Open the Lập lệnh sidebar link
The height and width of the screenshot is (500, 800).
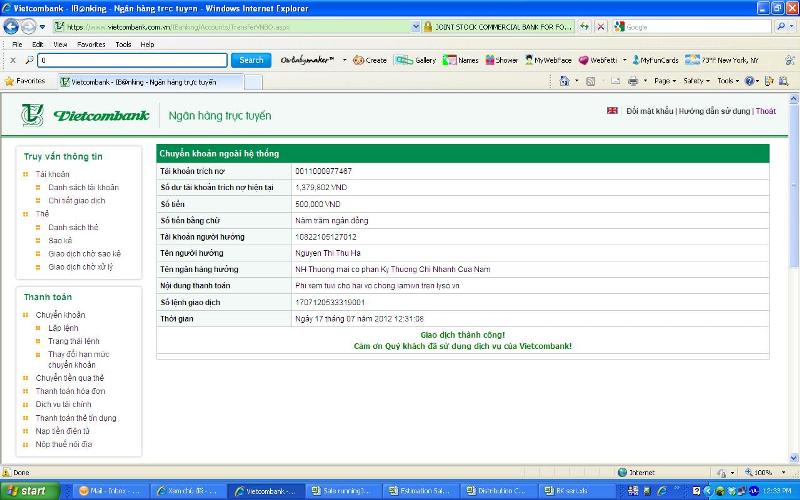pos(63,328)
